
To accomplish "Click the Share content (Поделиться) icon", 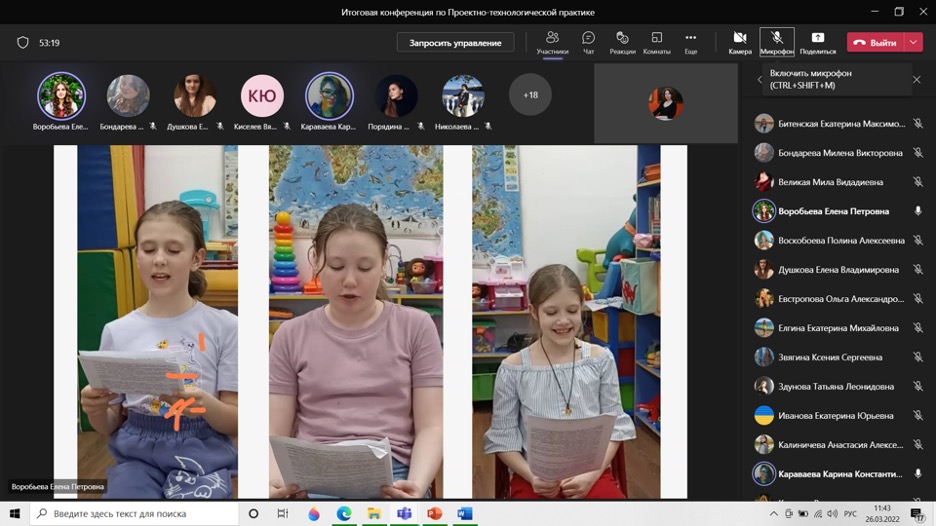I will 817,42.
